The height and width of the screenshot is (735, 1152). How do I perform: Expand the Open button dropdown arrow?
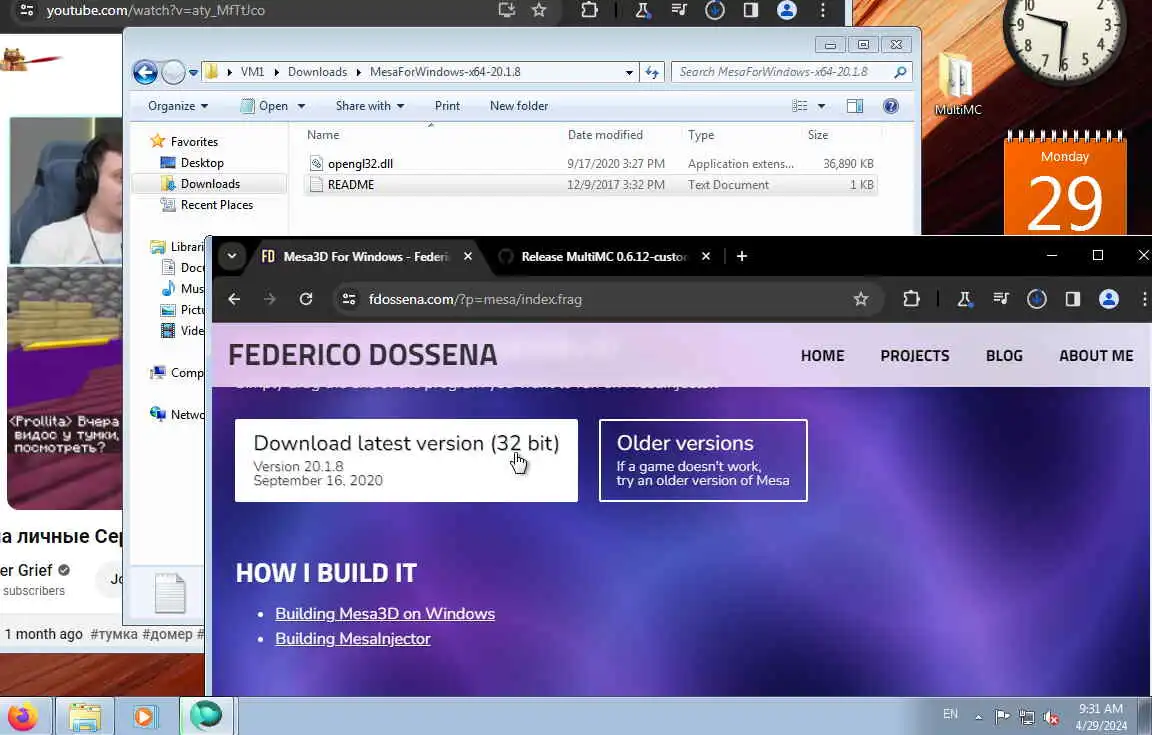click(x=301, y=106)
